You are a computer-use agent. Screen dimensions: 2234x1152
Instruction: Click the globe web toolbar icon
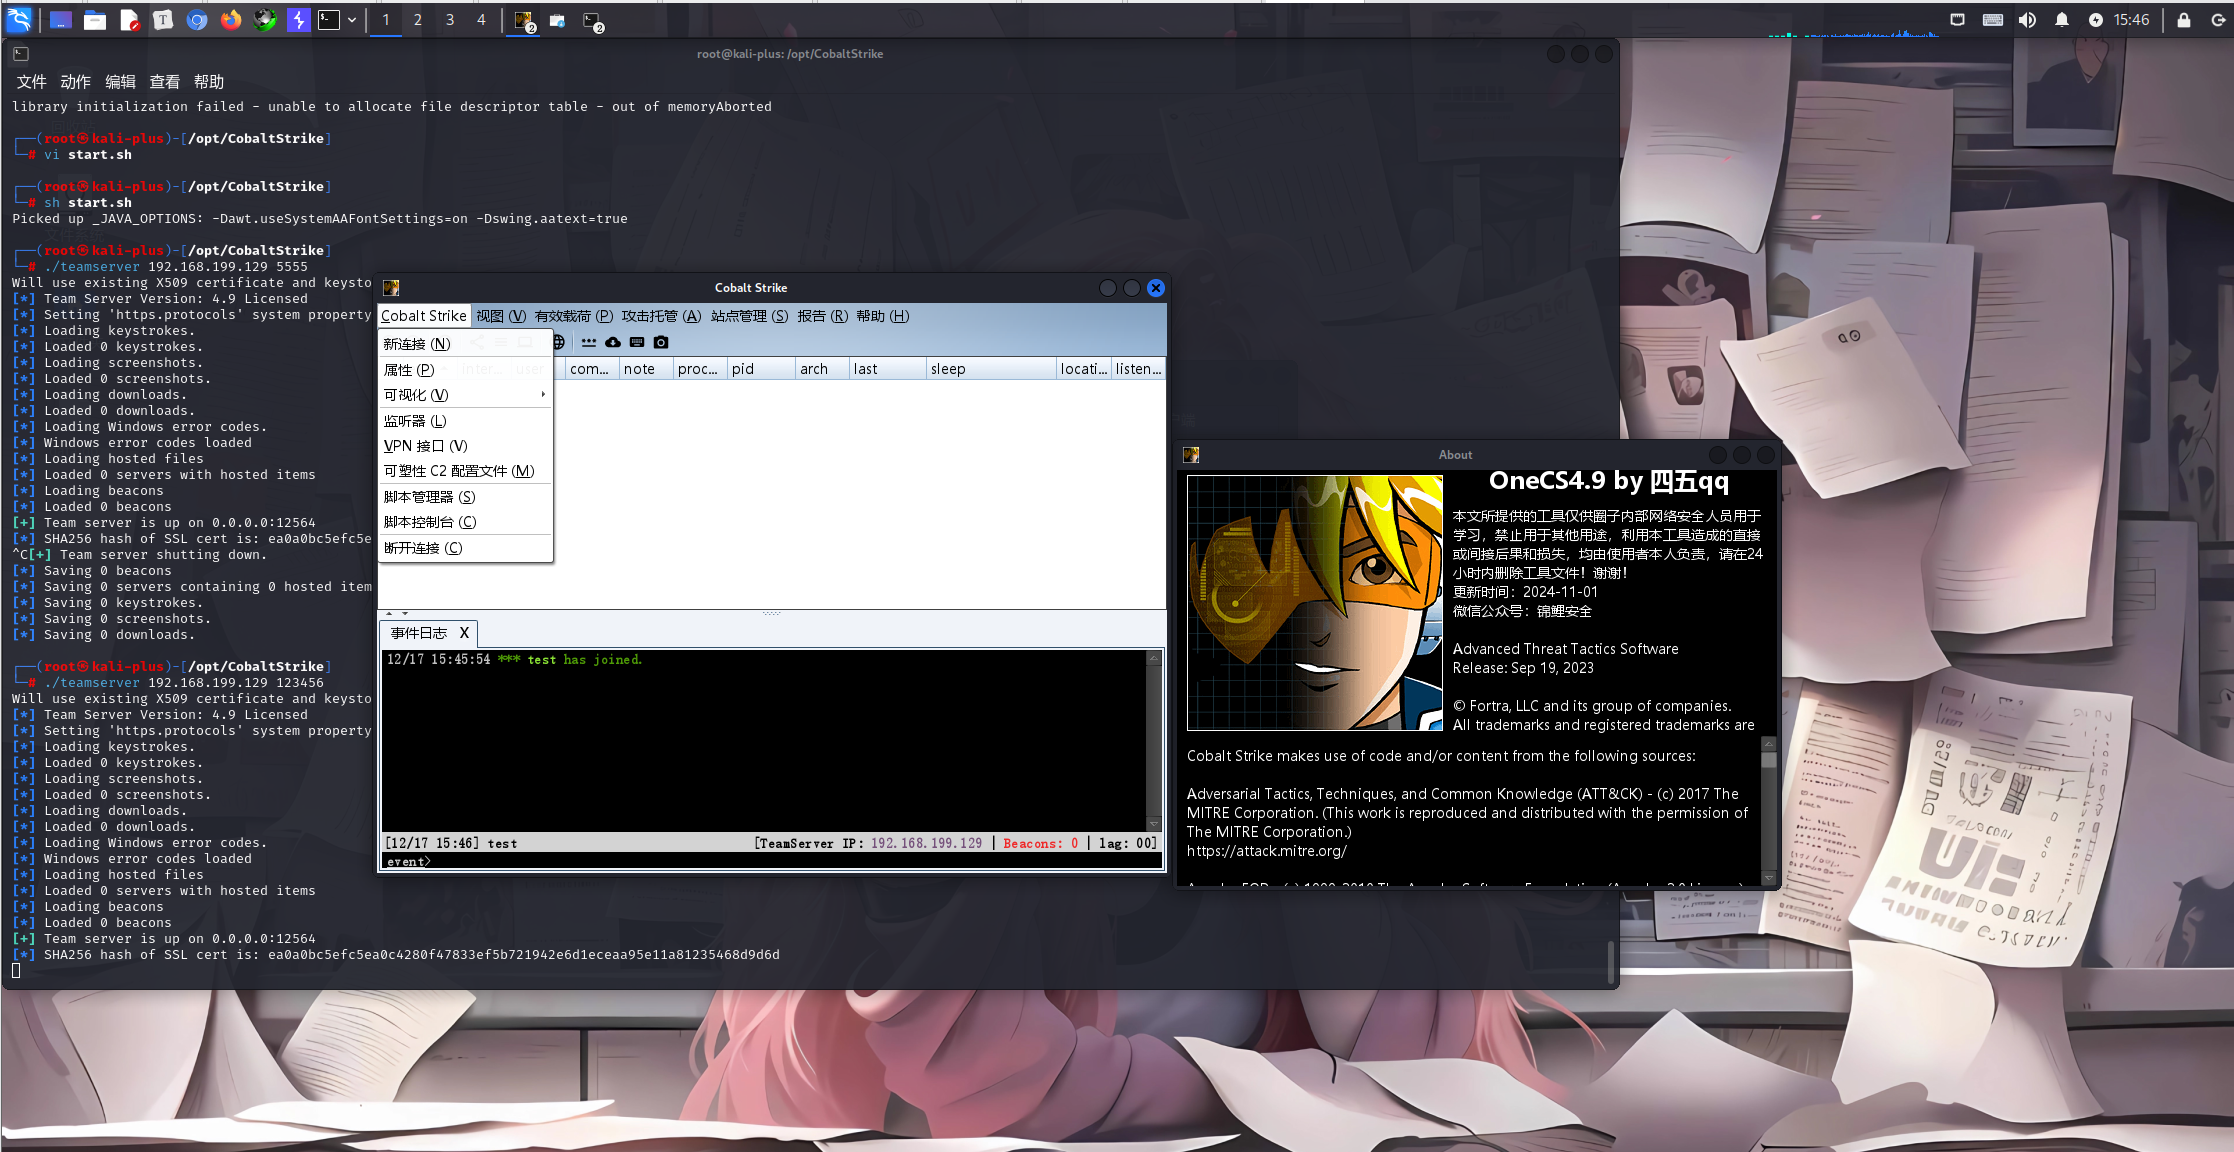point(559,342)
